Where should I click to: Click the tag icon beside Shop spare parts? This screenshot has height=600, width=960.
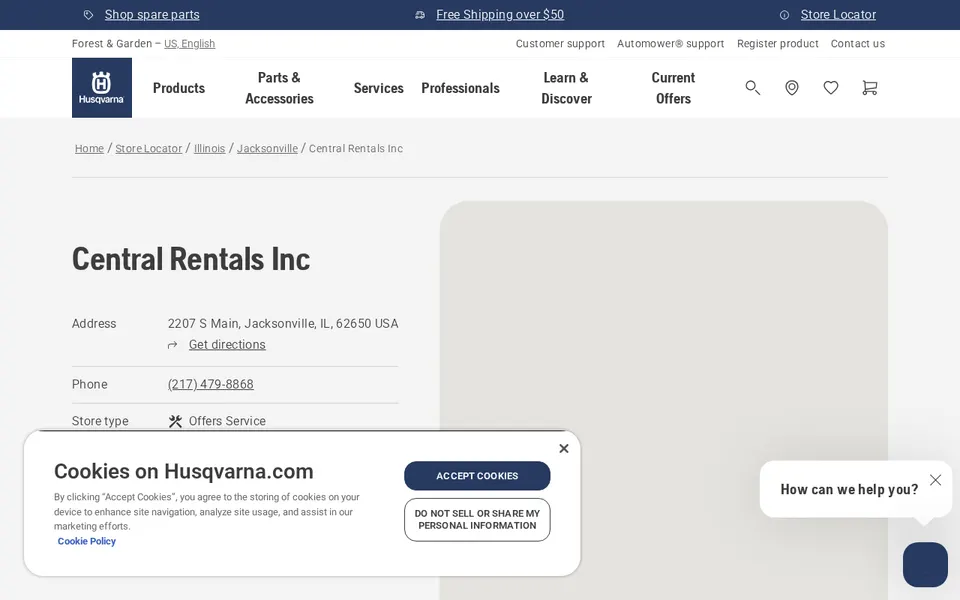tap(89, 15)
